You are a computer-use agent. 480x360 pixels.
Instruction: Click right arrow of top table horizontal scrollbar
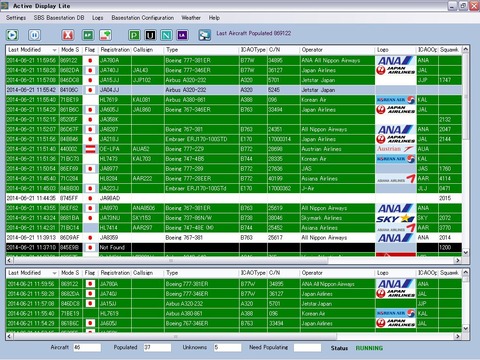point(458,260)
